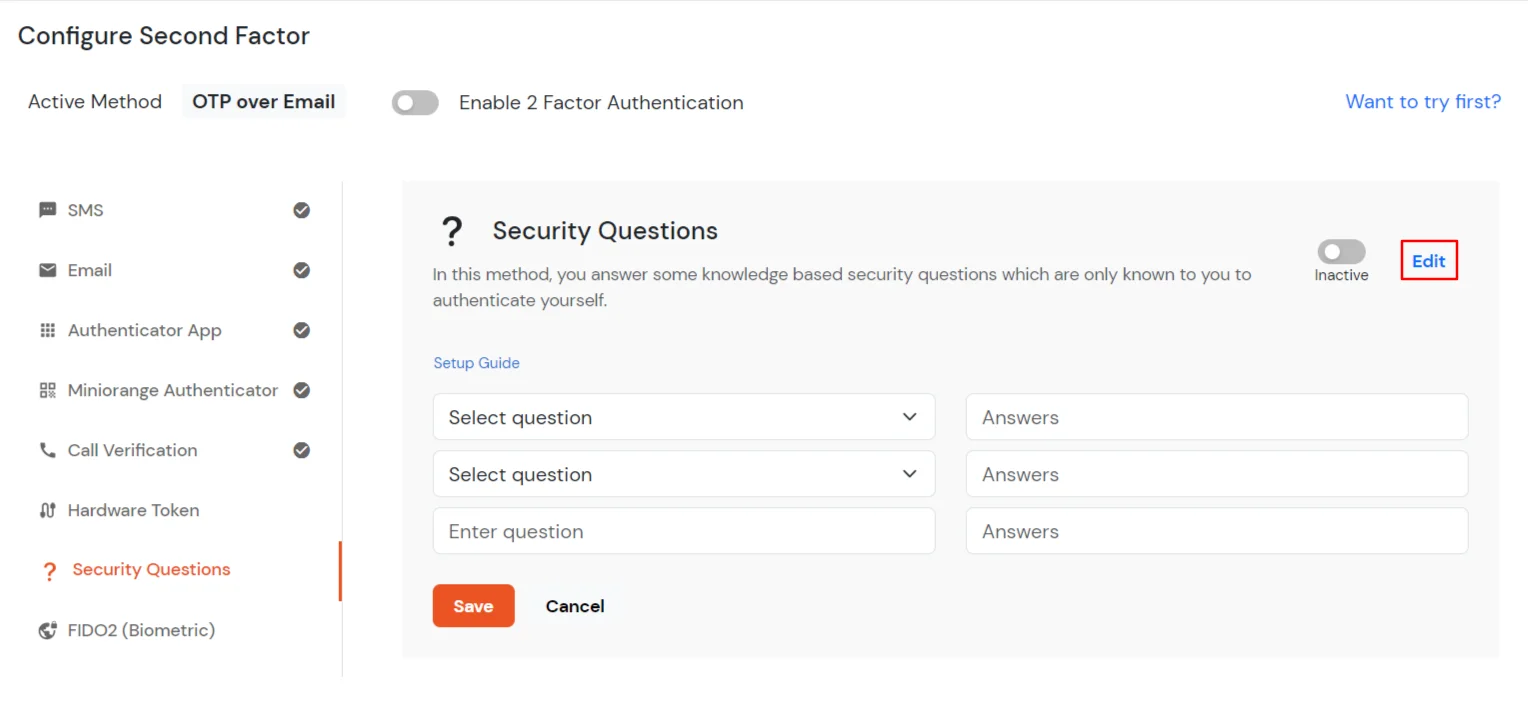Open the first Select question dropdown
The image size is (1528, 705).
(x=683, y=417)
